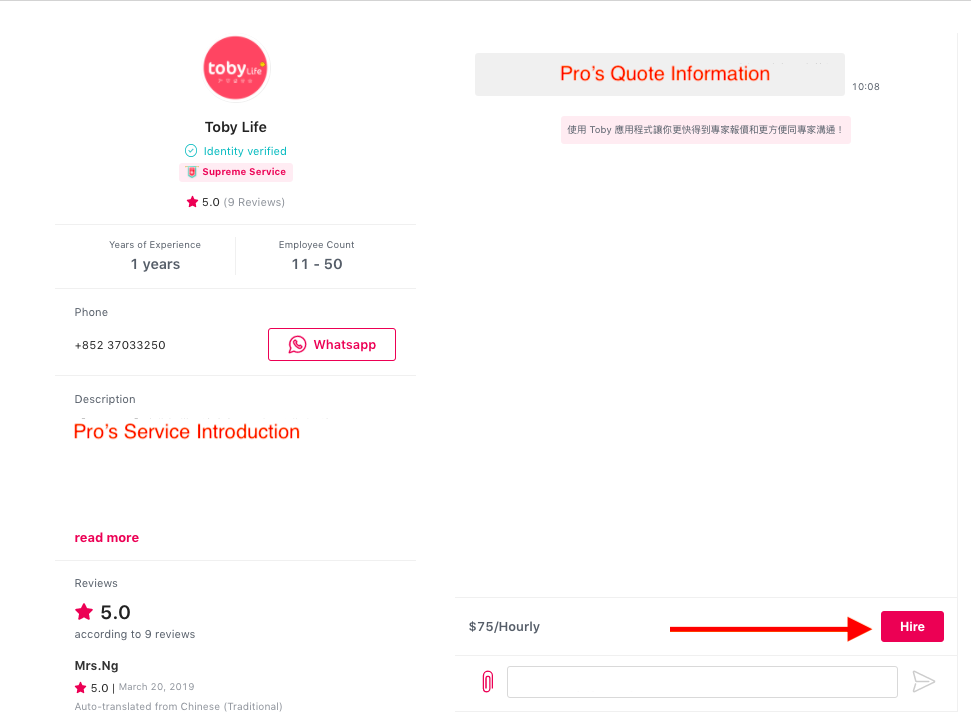Viewport: 971px width, 712px height.
Task: Click the large star in Reviews section
Action: pos(84,612)
